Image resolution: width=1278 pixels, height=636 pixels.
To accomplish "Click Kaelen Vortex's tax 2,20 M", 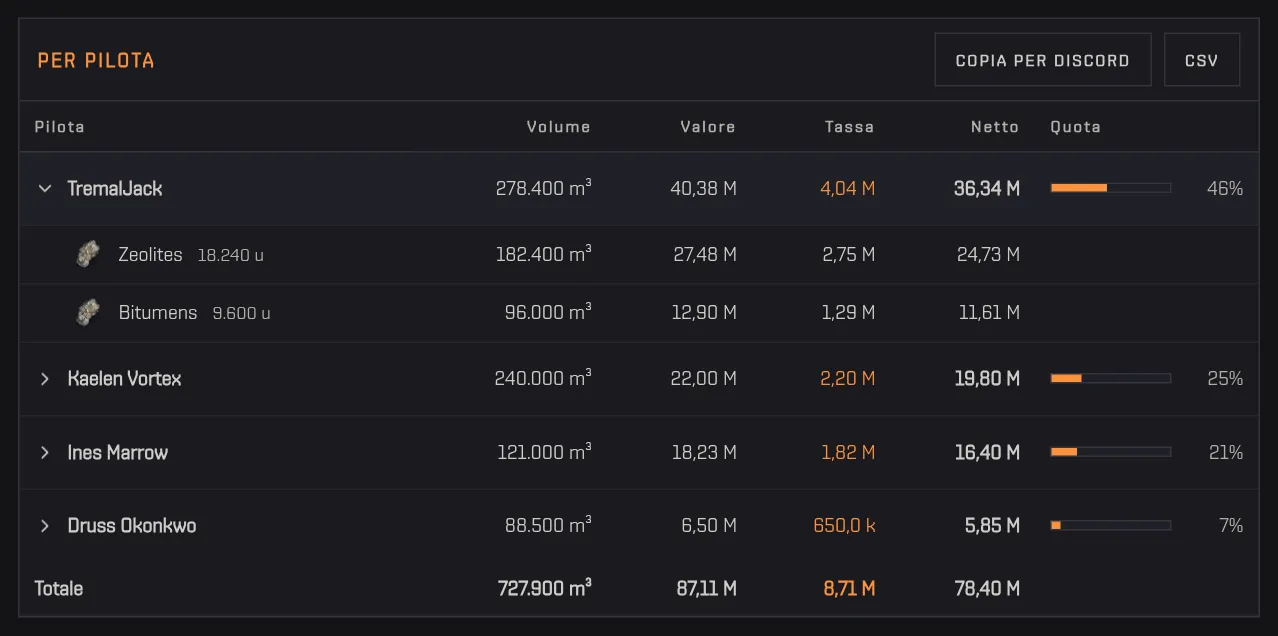I will pyautogui.click(x=848, y=378).
